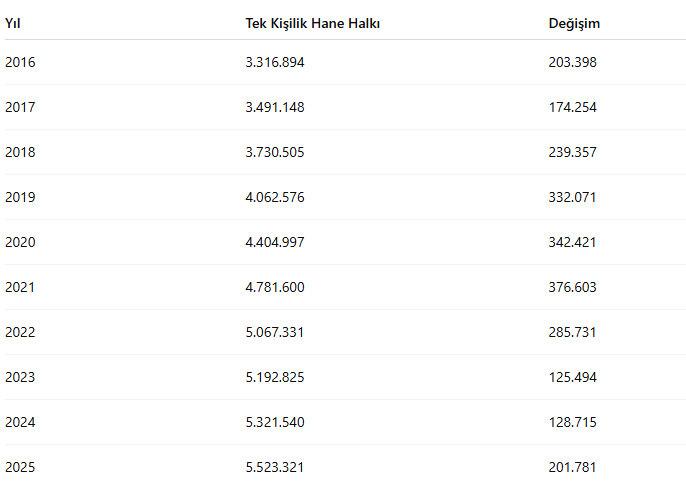Select the change value 376.603

coord(572,287)
